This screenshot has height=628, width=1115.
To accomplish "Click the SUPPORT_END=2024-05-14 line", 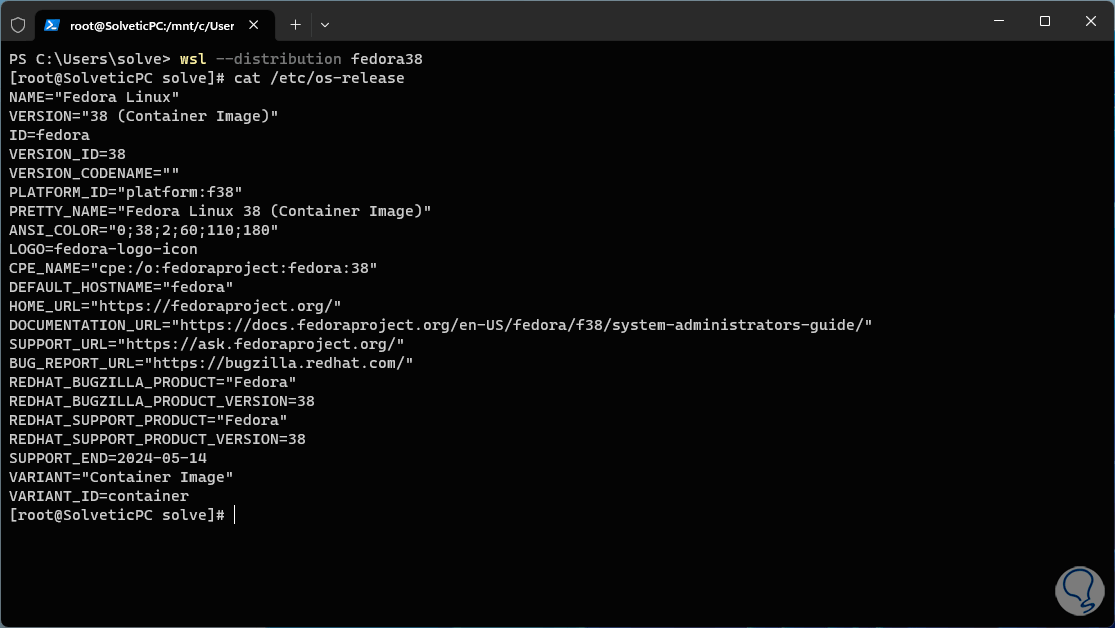I will point(107,458).
